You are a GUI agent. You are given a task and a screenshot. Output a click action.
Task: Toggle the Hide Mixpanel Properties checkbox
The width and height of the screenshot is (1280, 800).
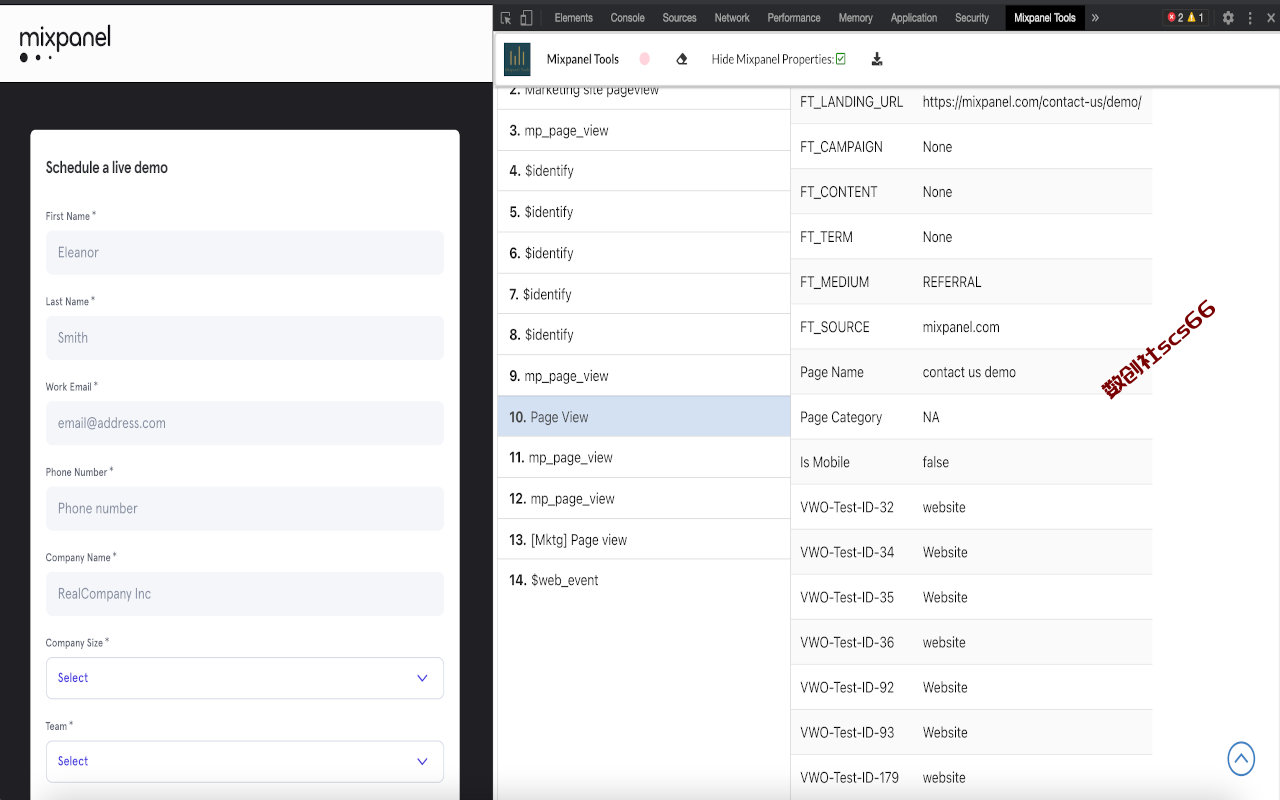point(841,59)
